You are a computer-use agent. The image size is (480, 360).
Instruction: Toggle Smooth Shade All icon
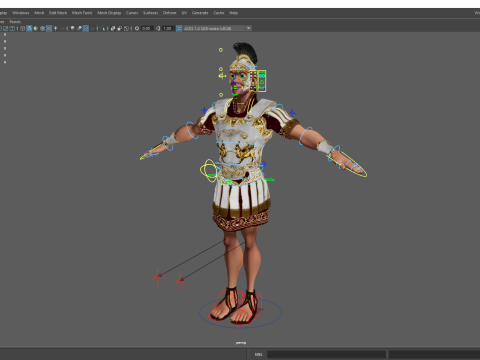29,28
